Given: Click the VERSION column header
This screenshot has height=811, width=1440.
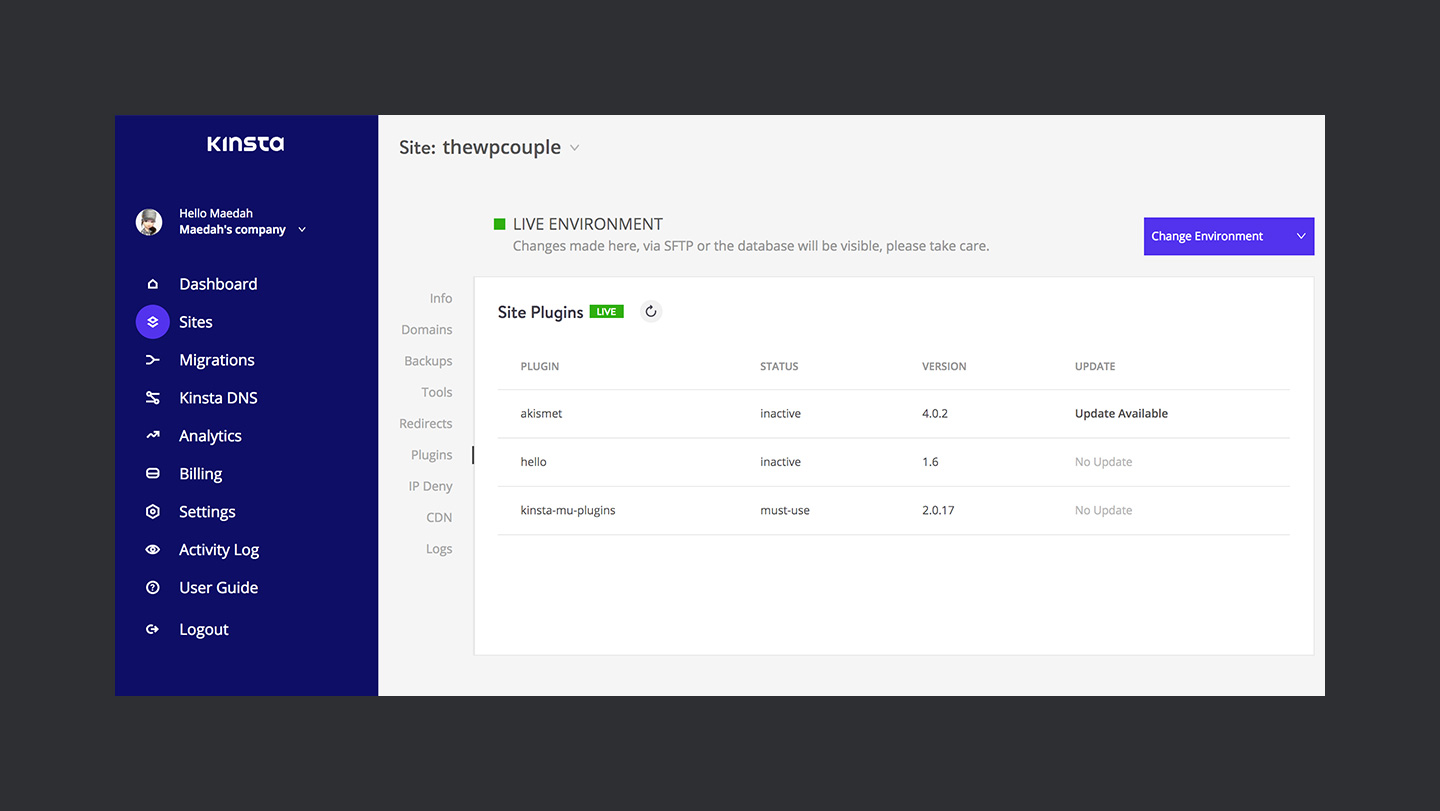Looking at the screenshot, I should (944, 367).
